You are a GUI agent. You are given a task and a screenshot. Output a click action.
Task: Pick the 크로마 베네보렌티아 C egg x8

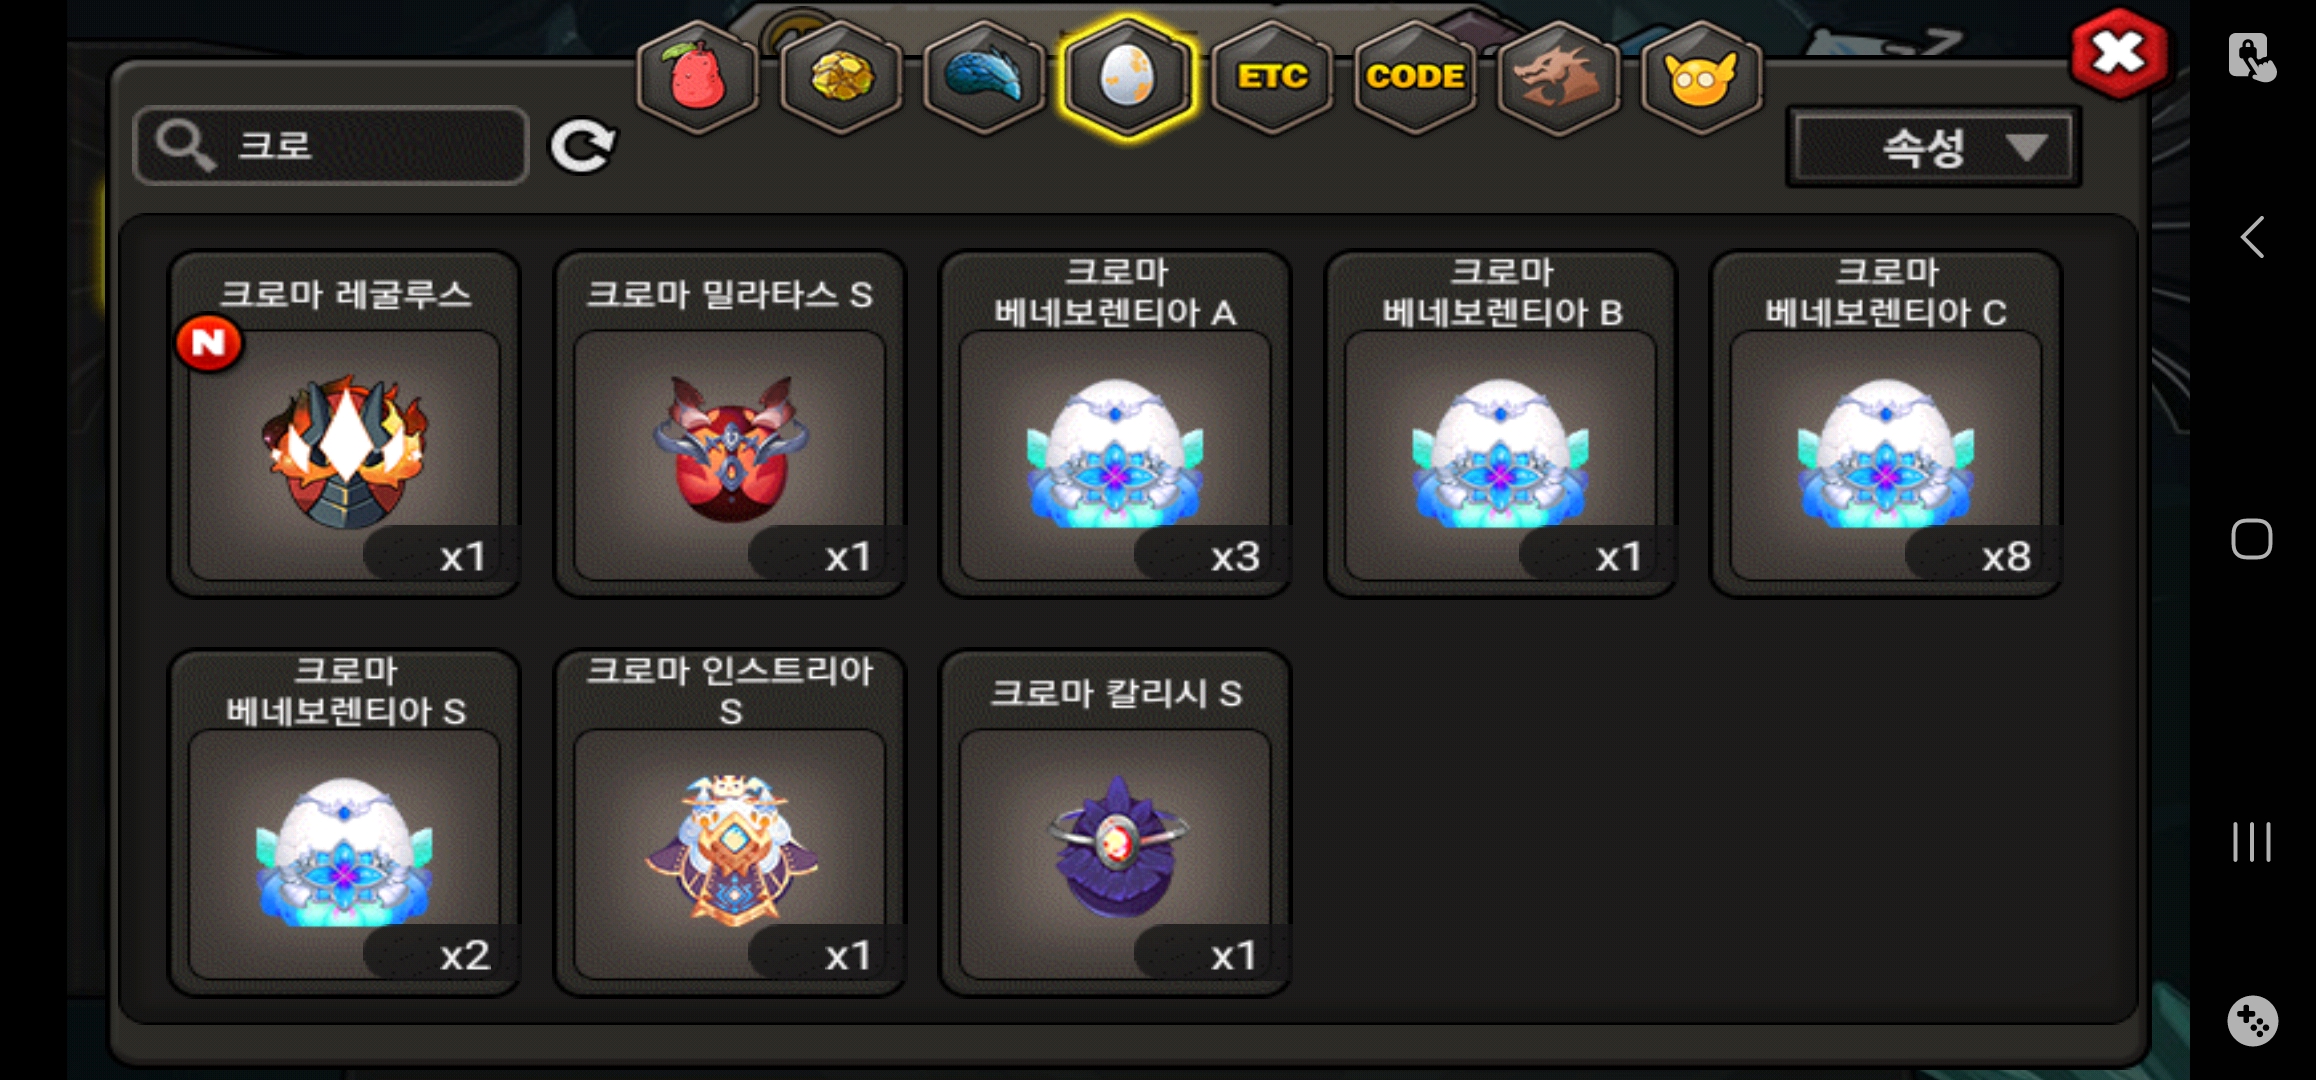point(1886,424)
